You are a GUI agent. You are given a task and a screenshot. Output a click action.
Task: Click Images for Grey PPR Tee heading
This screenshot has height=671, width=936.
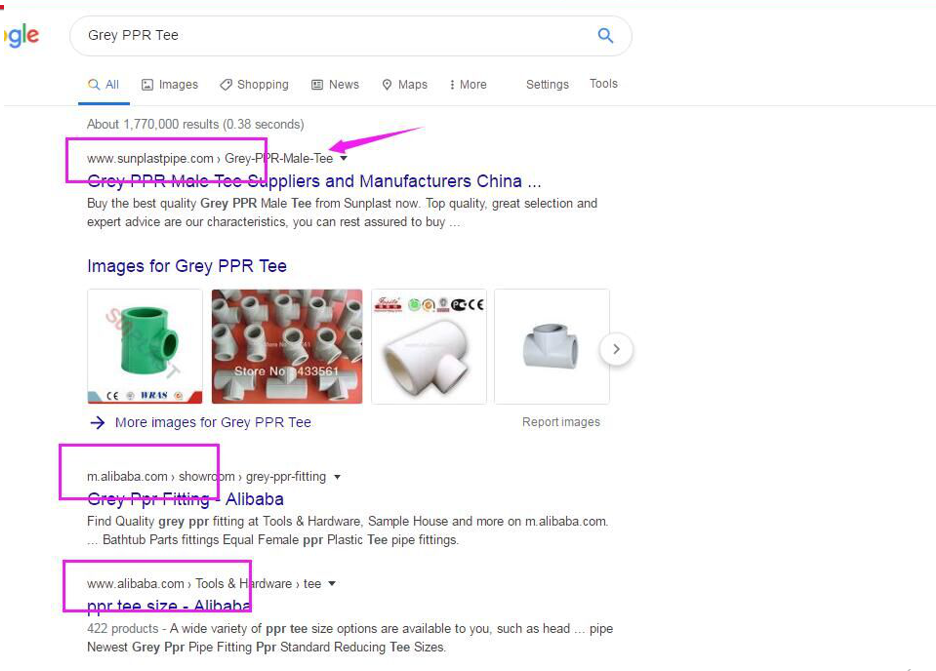(187, 266)
